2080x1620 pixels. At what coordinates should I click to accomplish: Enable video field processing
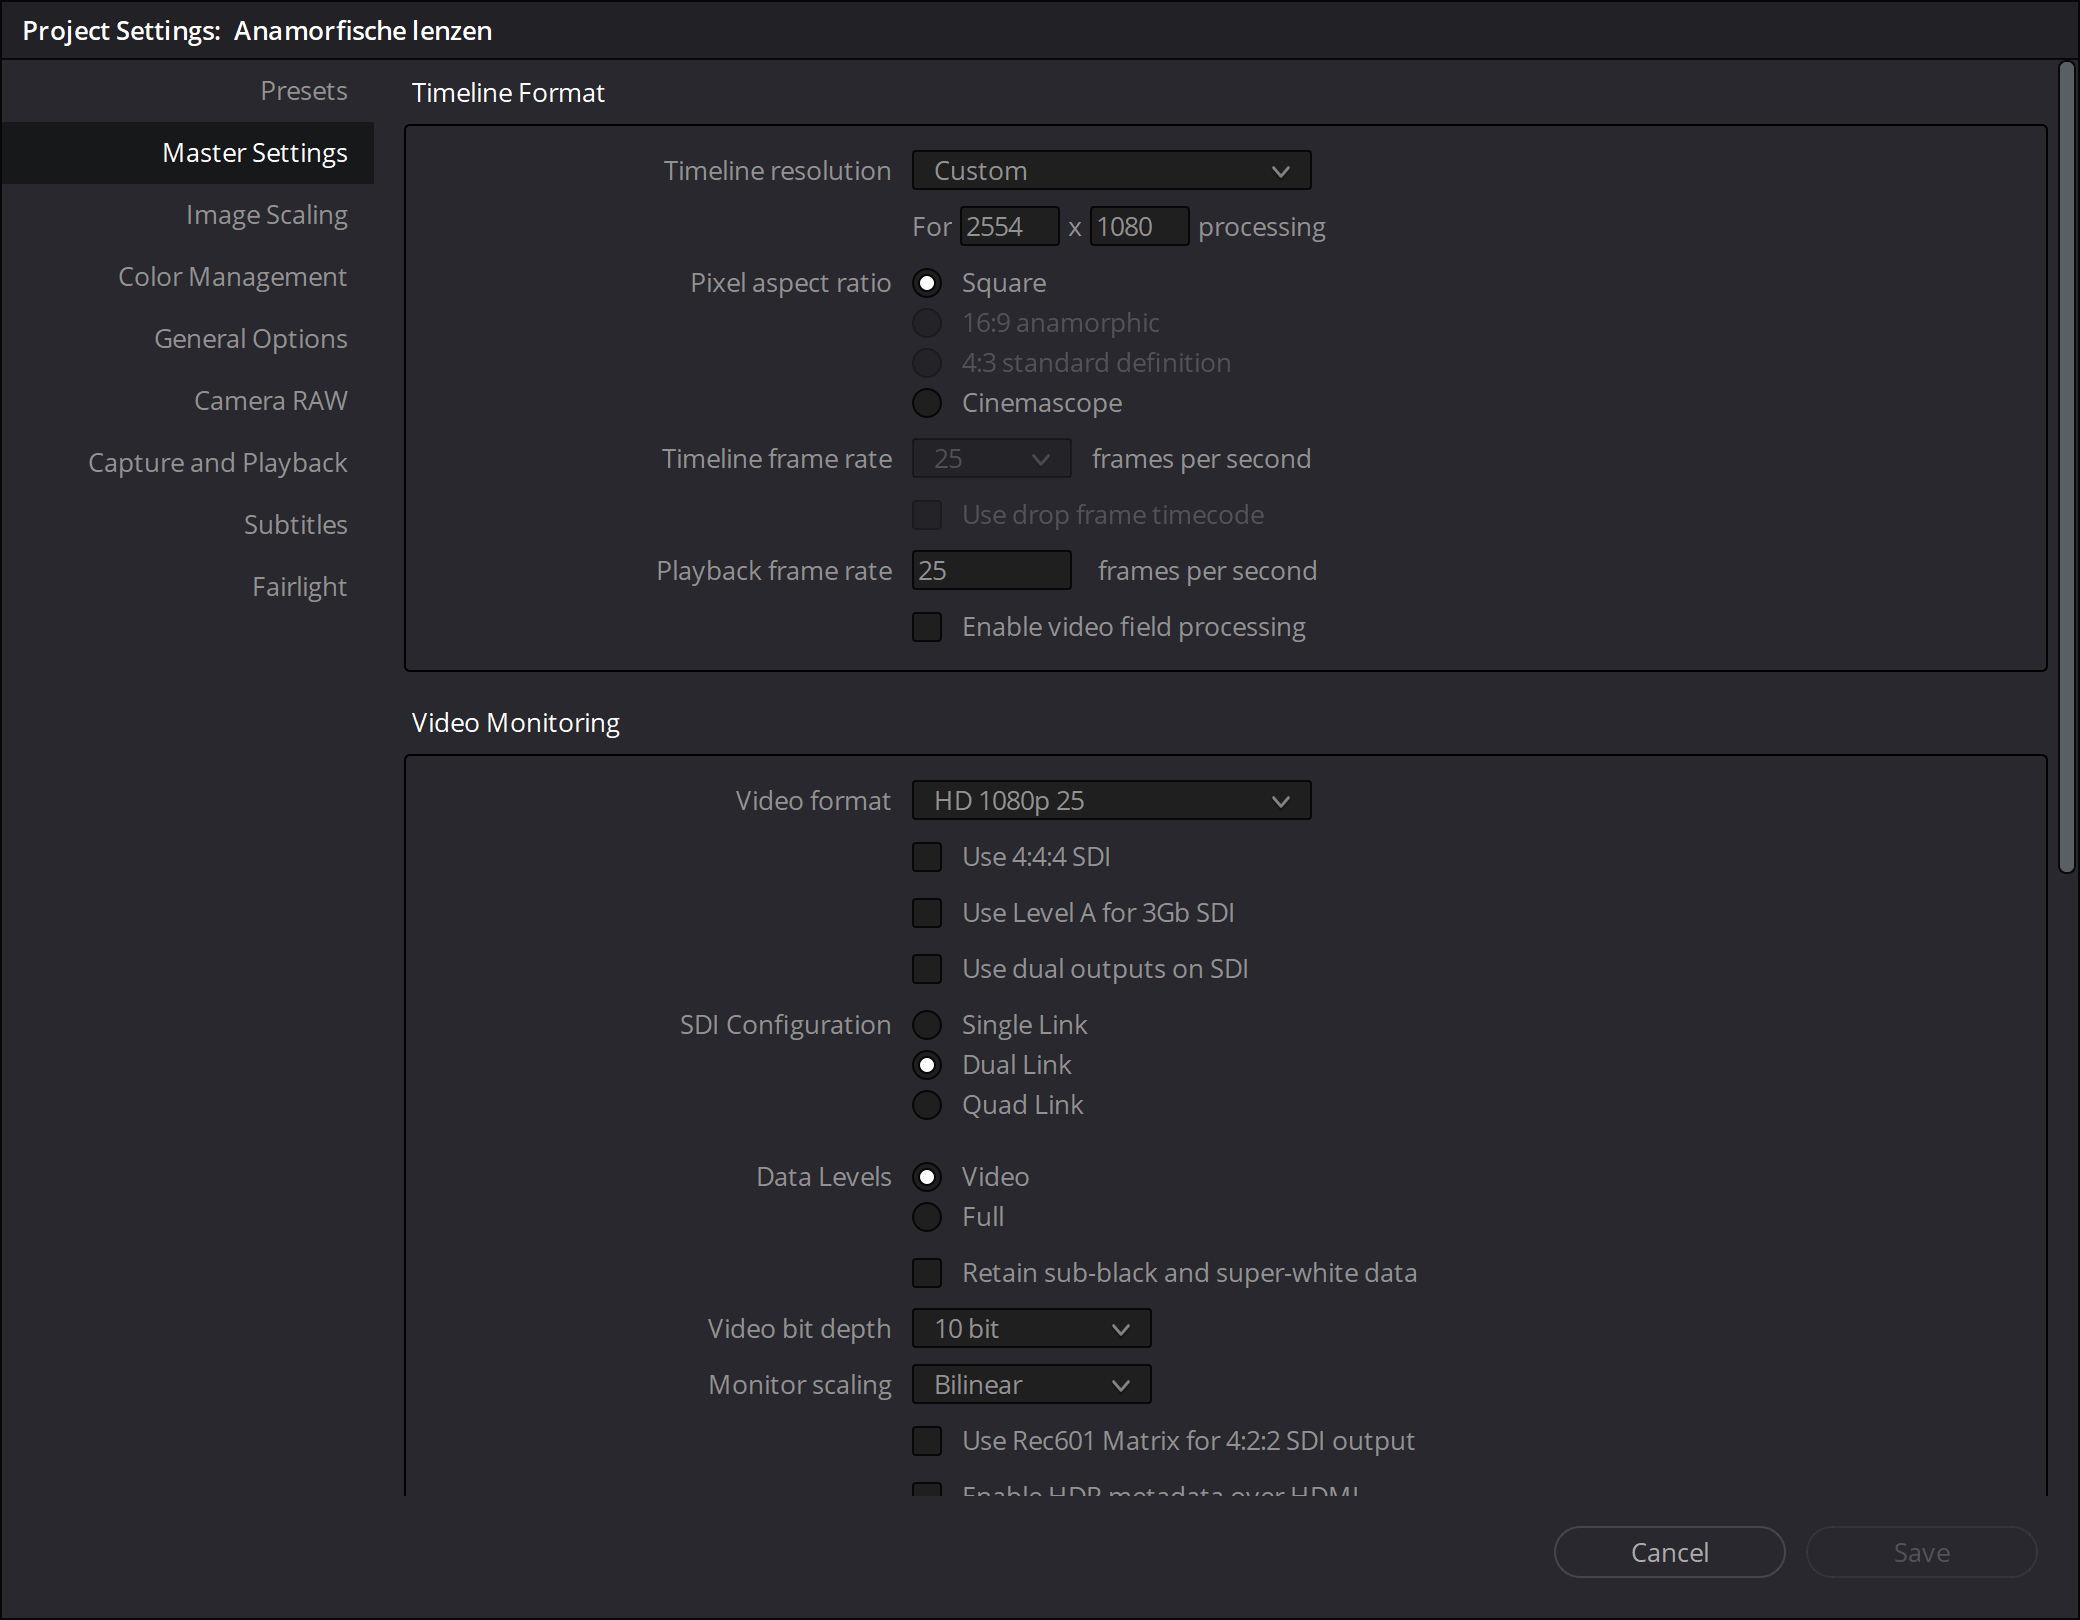tap(927, 626)
